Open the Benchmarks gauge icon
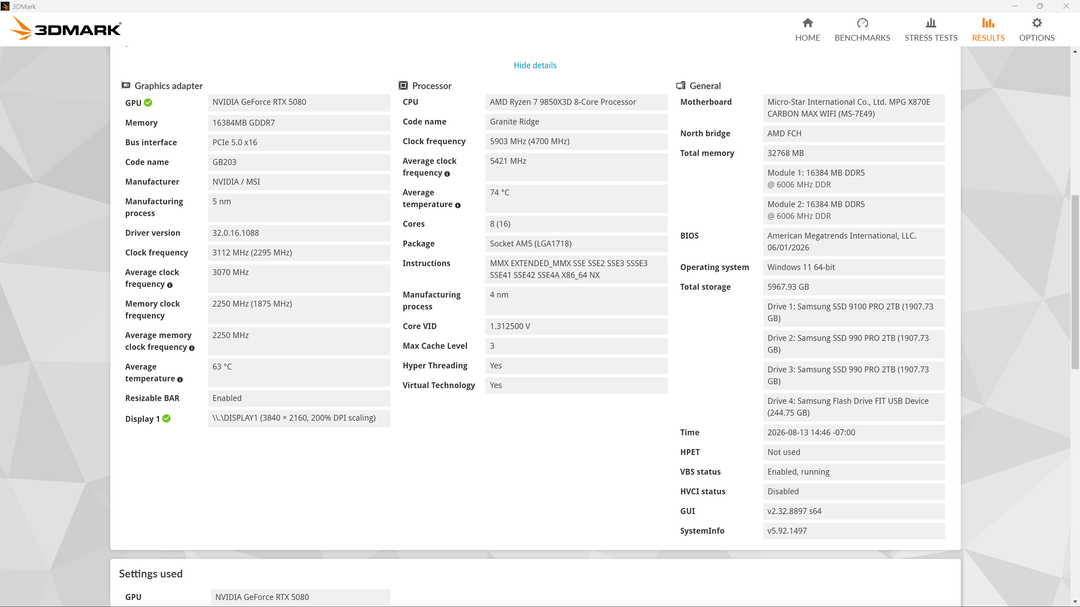1080x607 pixels. (862, 23)
